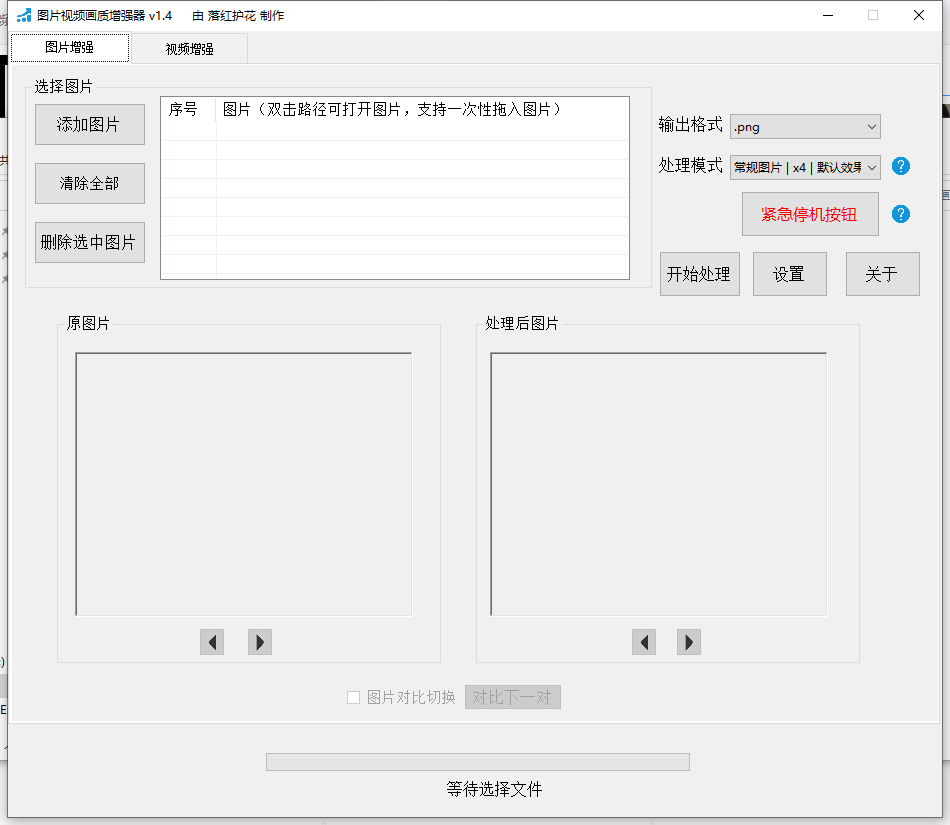Screen dimensions: 950x825
Task: Minimize the 图片视频画质增强器 window
Action: tap(828, 15)
